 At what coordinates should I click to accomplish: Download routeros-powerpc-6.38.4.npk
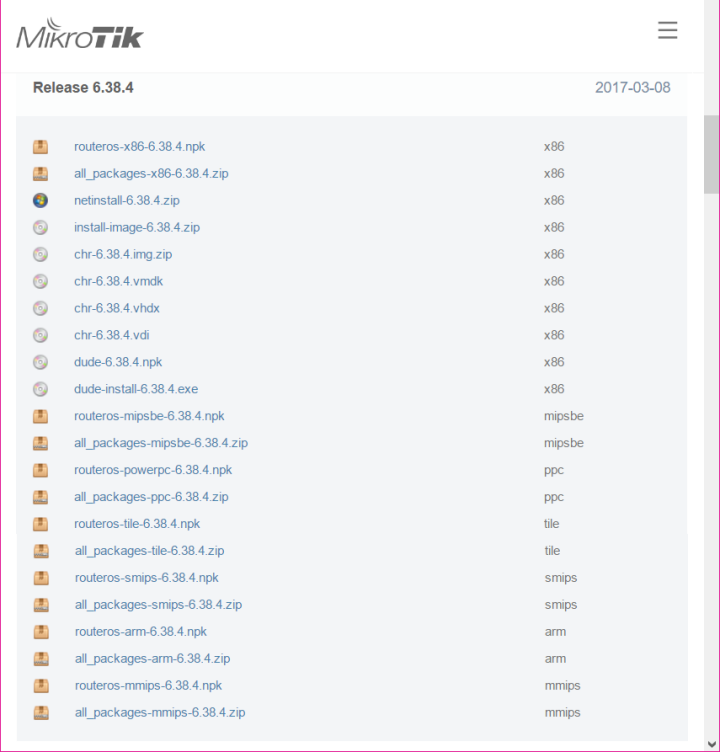pos(153,470)
